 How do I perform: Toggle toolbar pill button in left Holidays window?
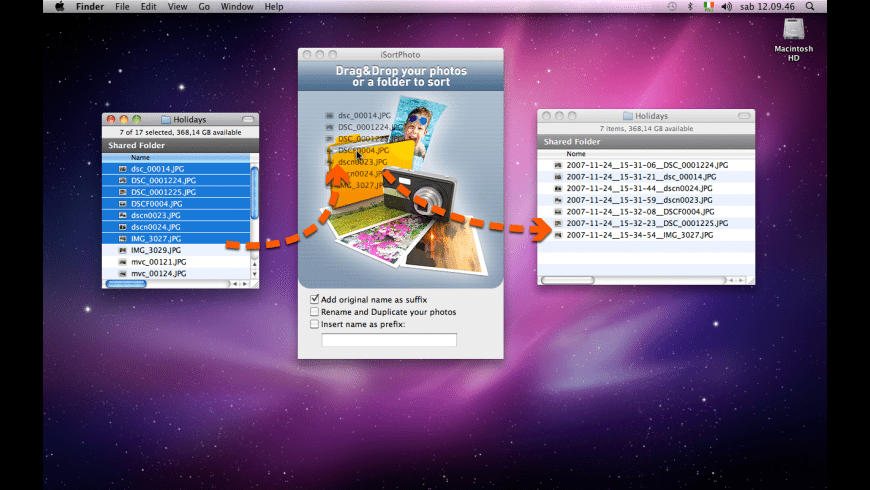[248, 119]
